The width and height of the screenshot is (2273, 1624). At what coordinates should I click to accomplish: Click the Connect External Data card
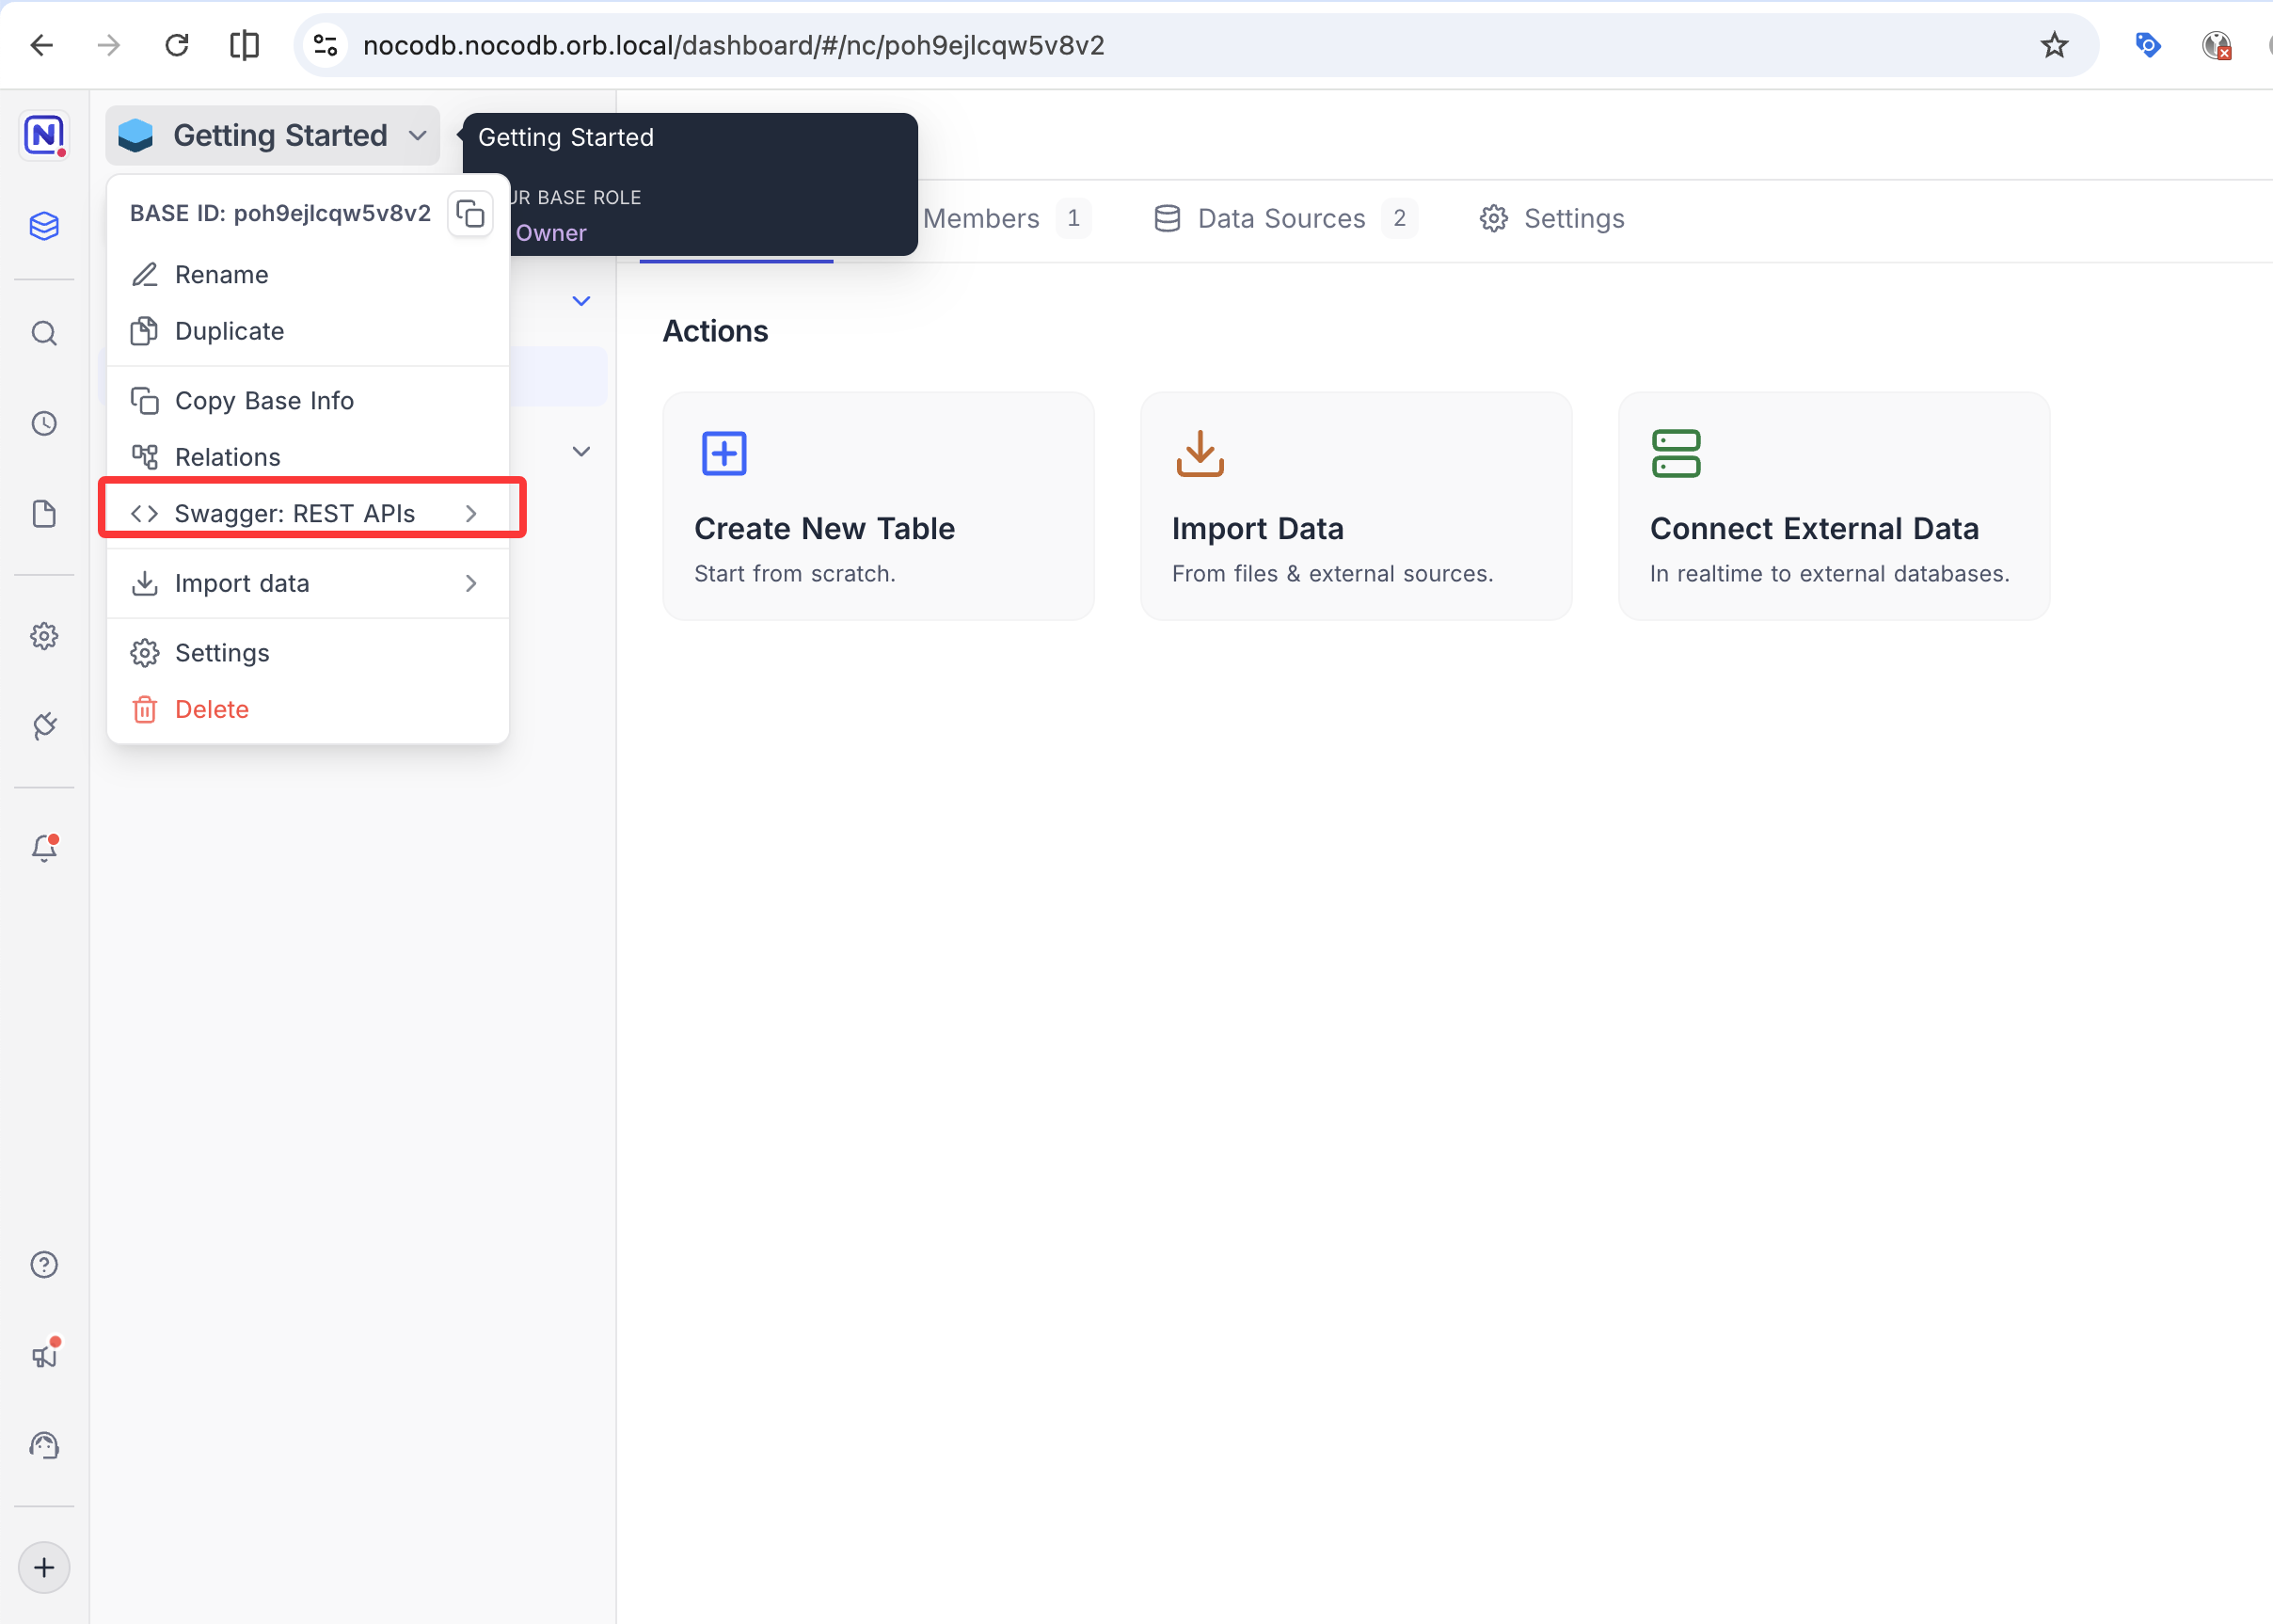click(1833, 506)
